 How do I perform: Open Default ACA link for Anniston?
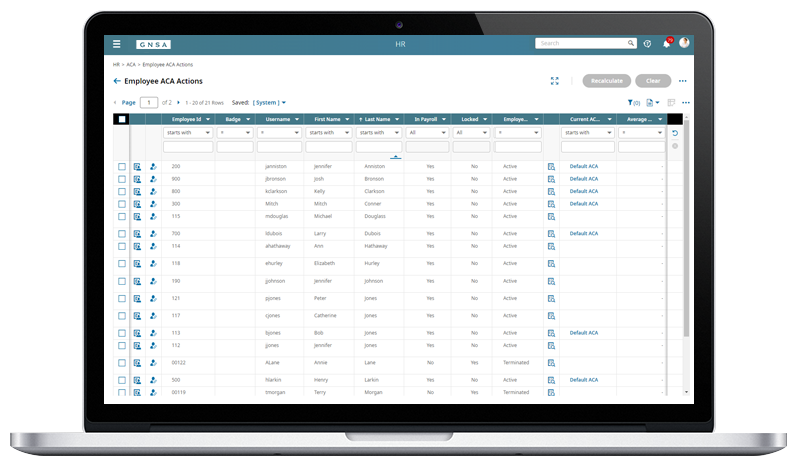pyautogui.click(x=584, y=166)
